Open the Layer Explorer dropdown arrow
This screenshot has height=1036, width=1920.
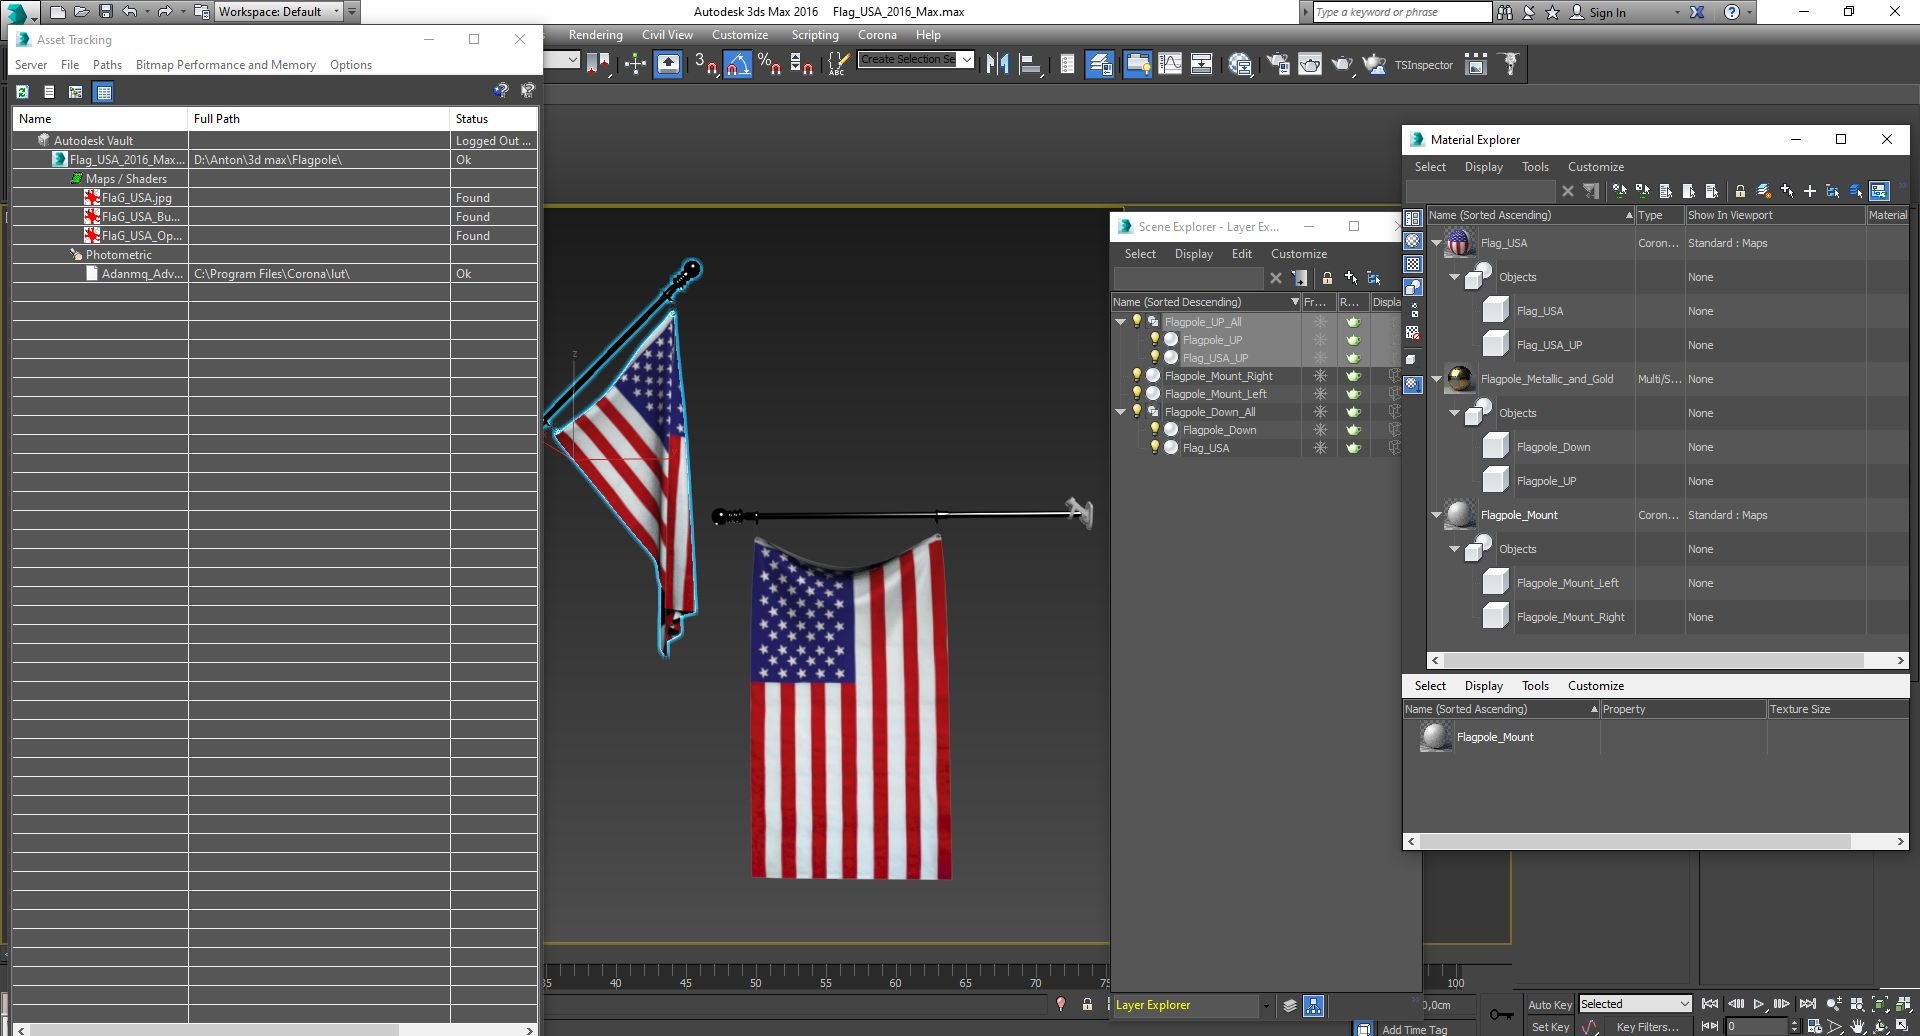[x=1266, y=1006]
